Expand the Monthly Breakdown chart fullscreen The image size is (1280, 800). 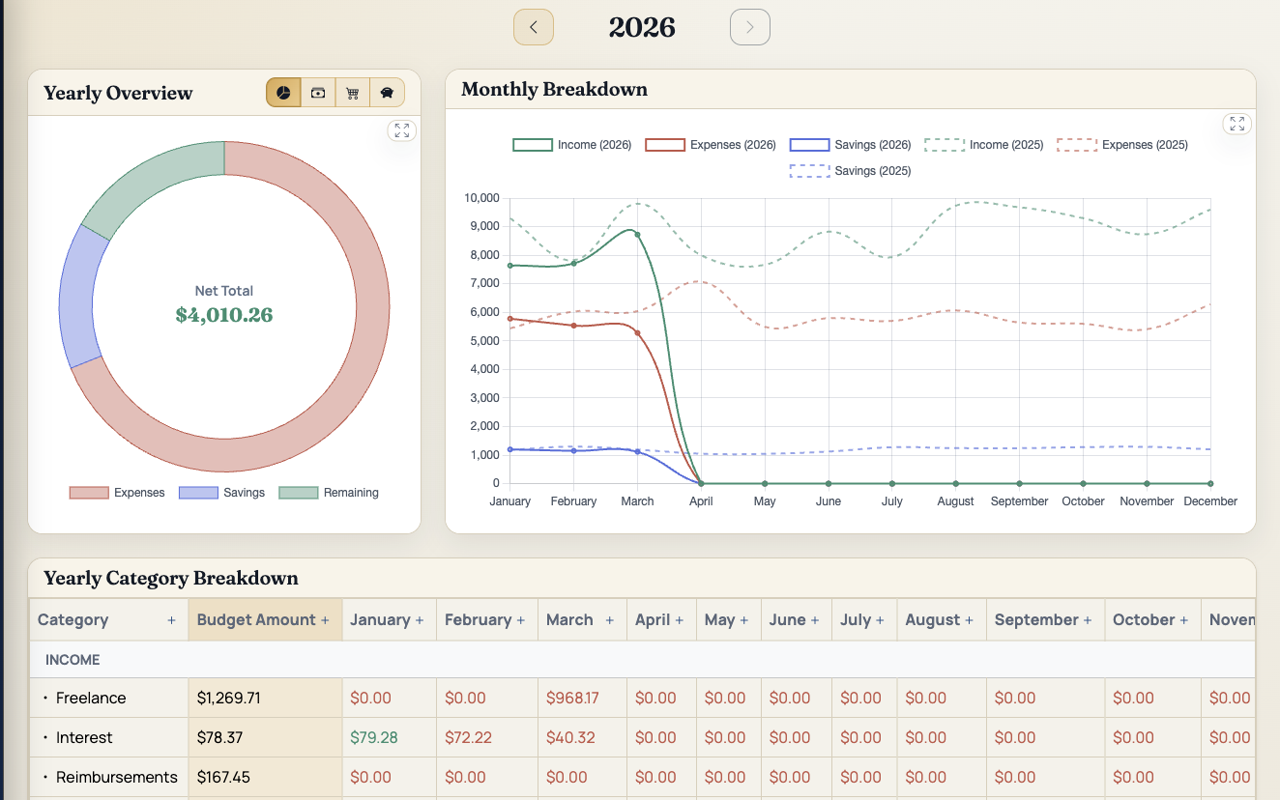[1237, 124]
